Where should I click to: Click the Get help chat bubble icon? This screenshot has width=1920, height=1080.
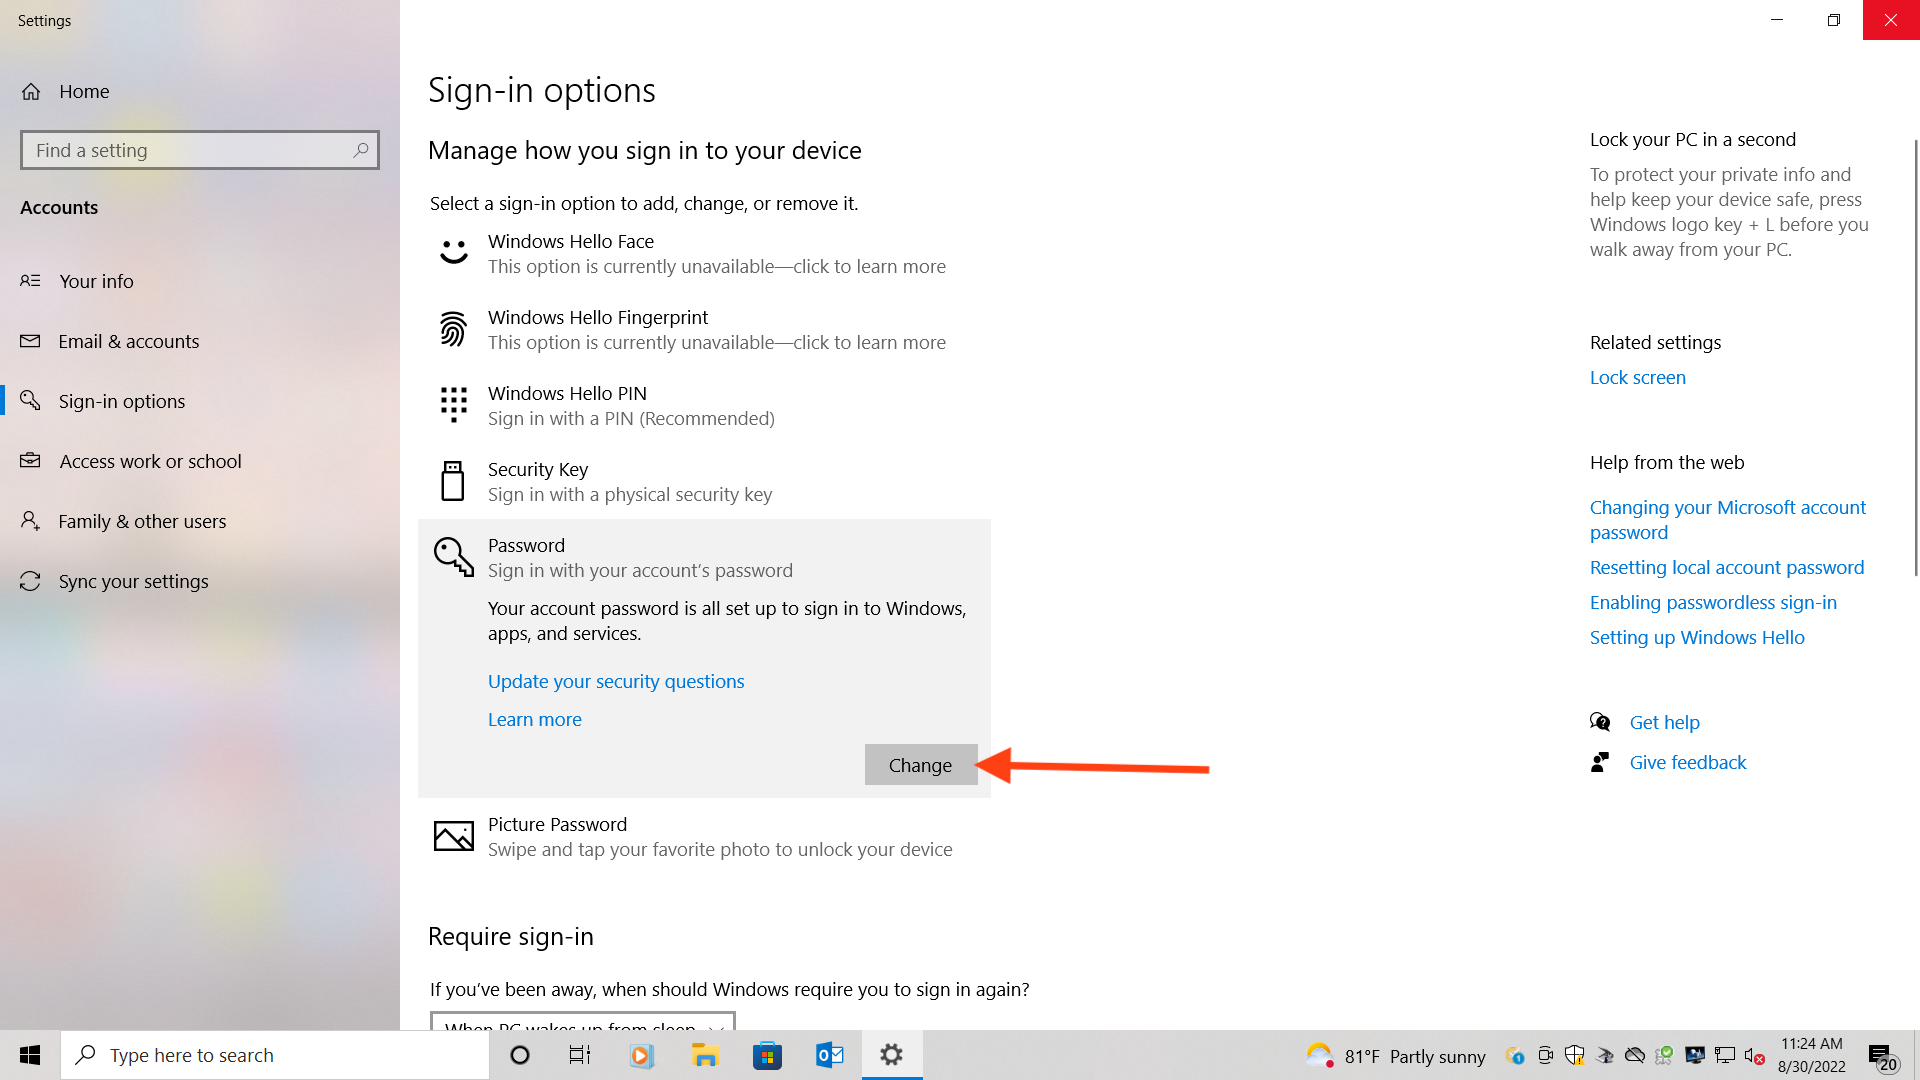pos(1600,721)
